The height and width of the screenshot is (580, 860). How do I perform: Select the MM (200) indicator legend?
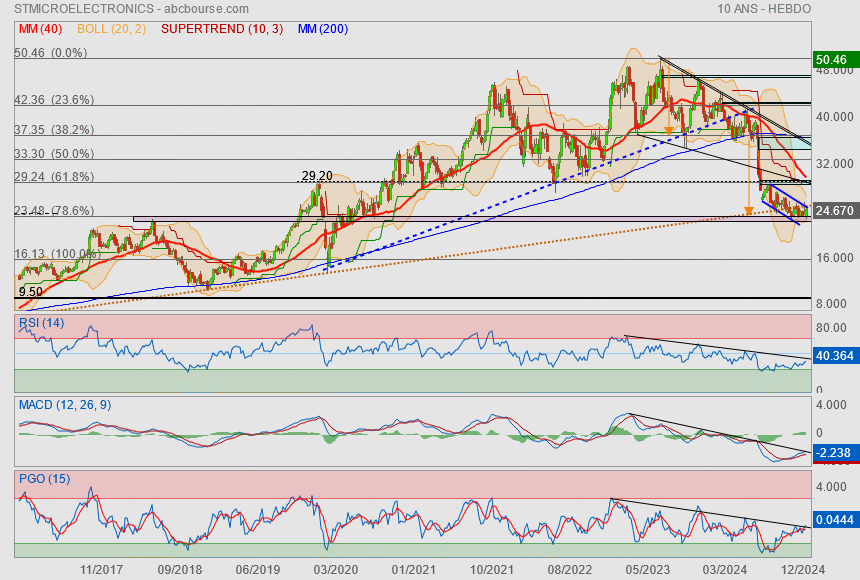323,29
